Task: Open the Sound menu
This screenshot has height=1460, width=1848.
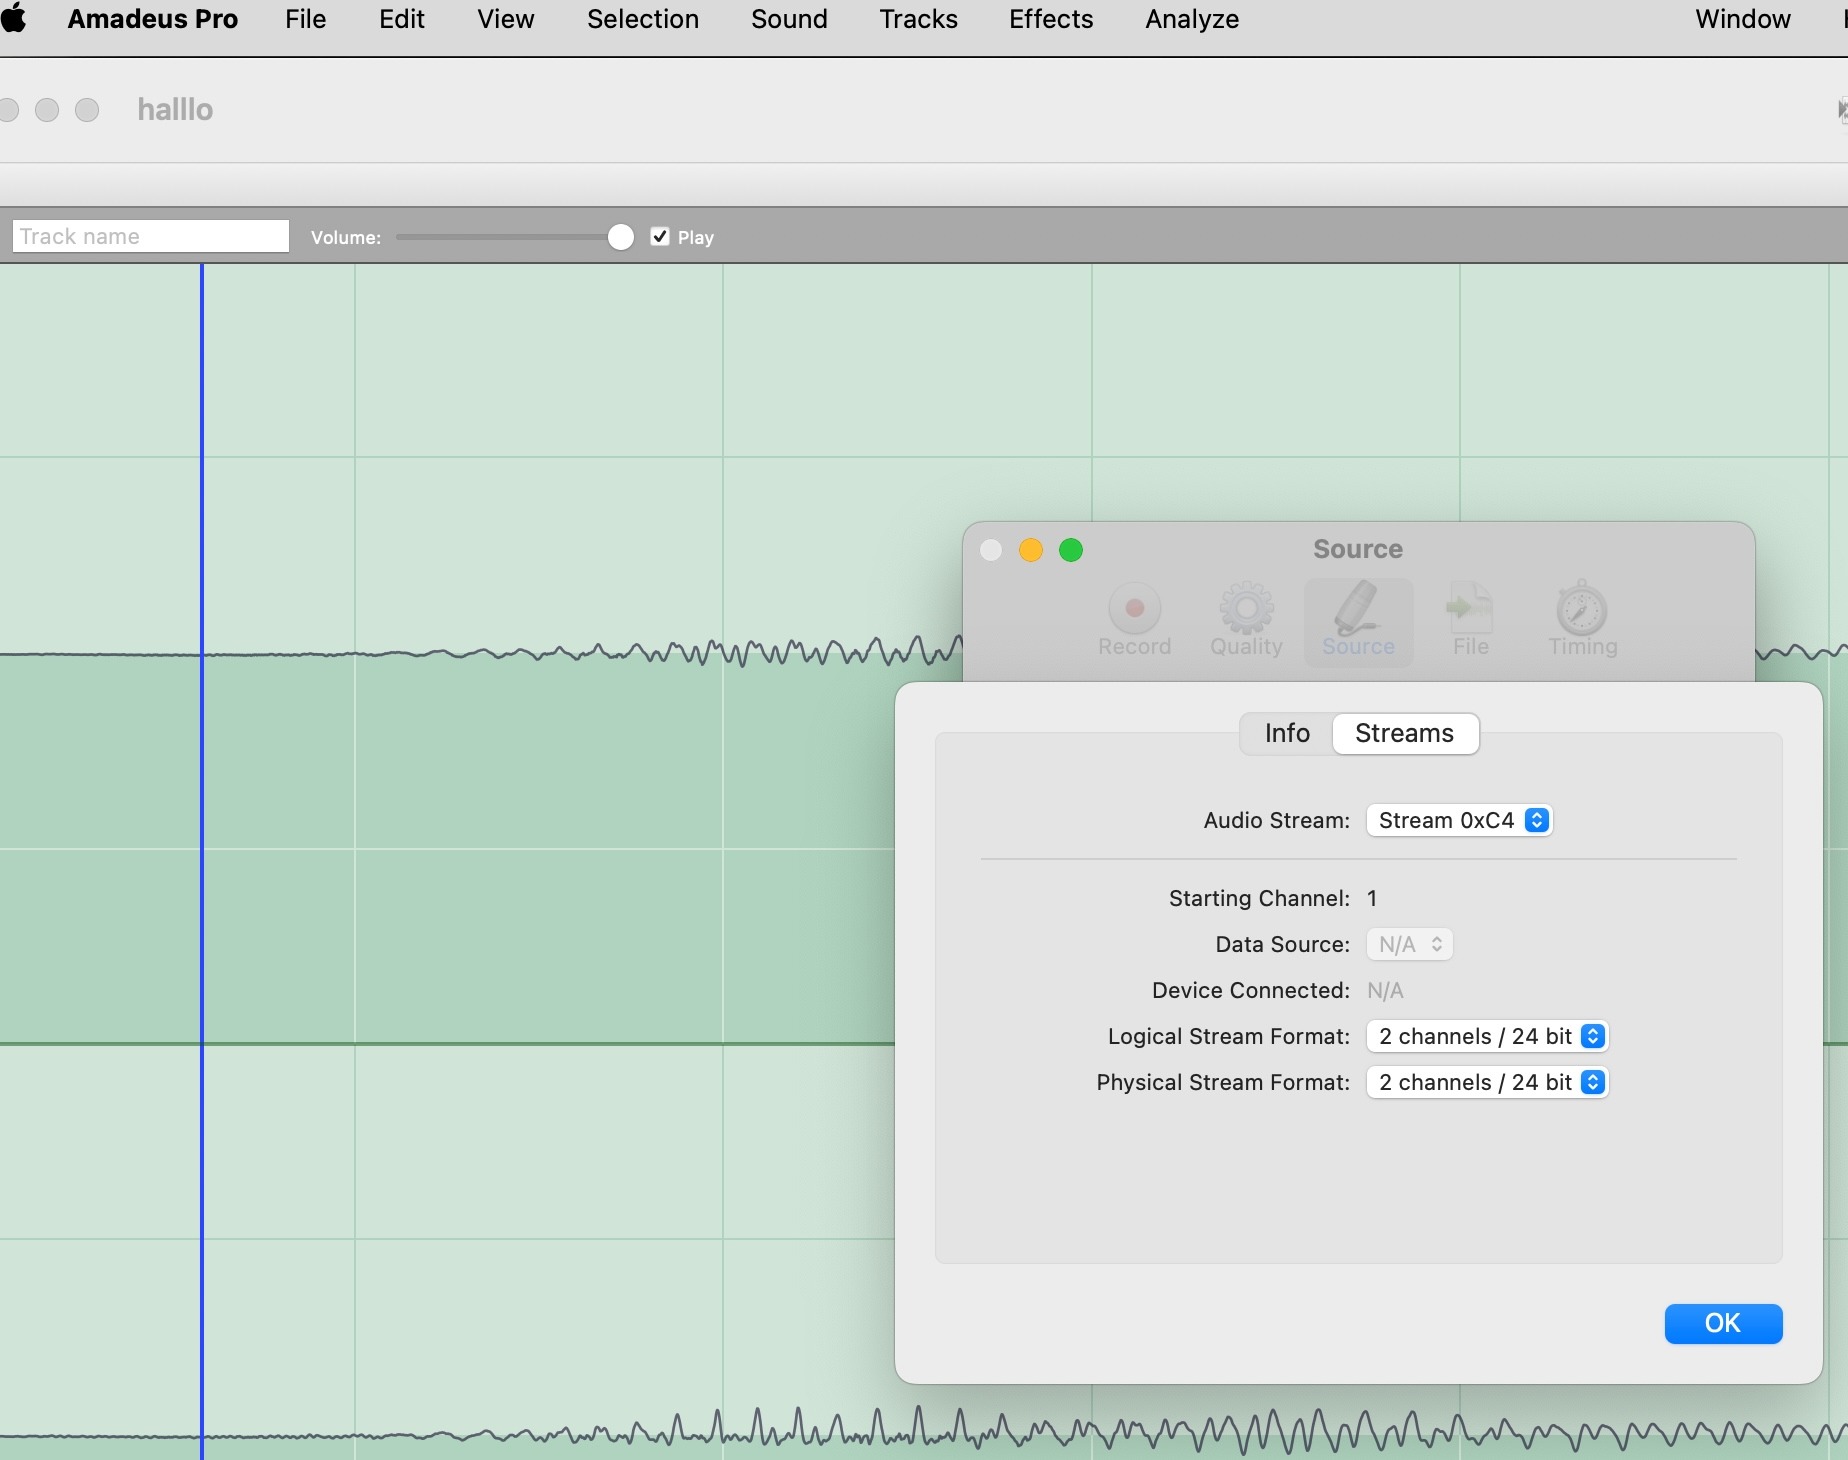Action: 789,19
